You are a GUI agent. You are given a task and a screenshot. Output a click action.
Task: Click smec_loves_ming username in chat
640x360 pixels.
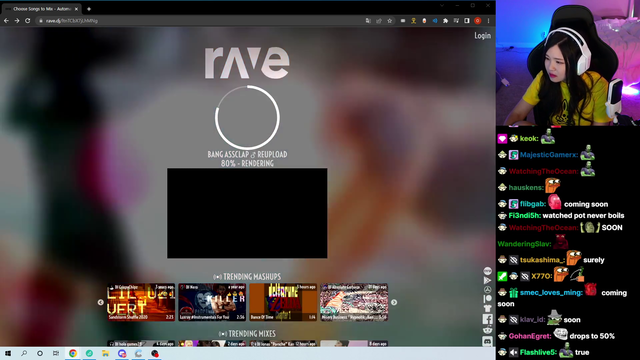click(x=551, y=293)
